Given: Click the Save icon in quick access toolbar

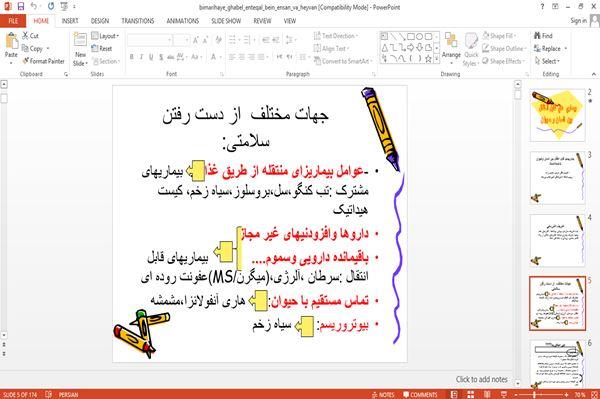Looking at the screenshot, I should (x=21, y=7).
